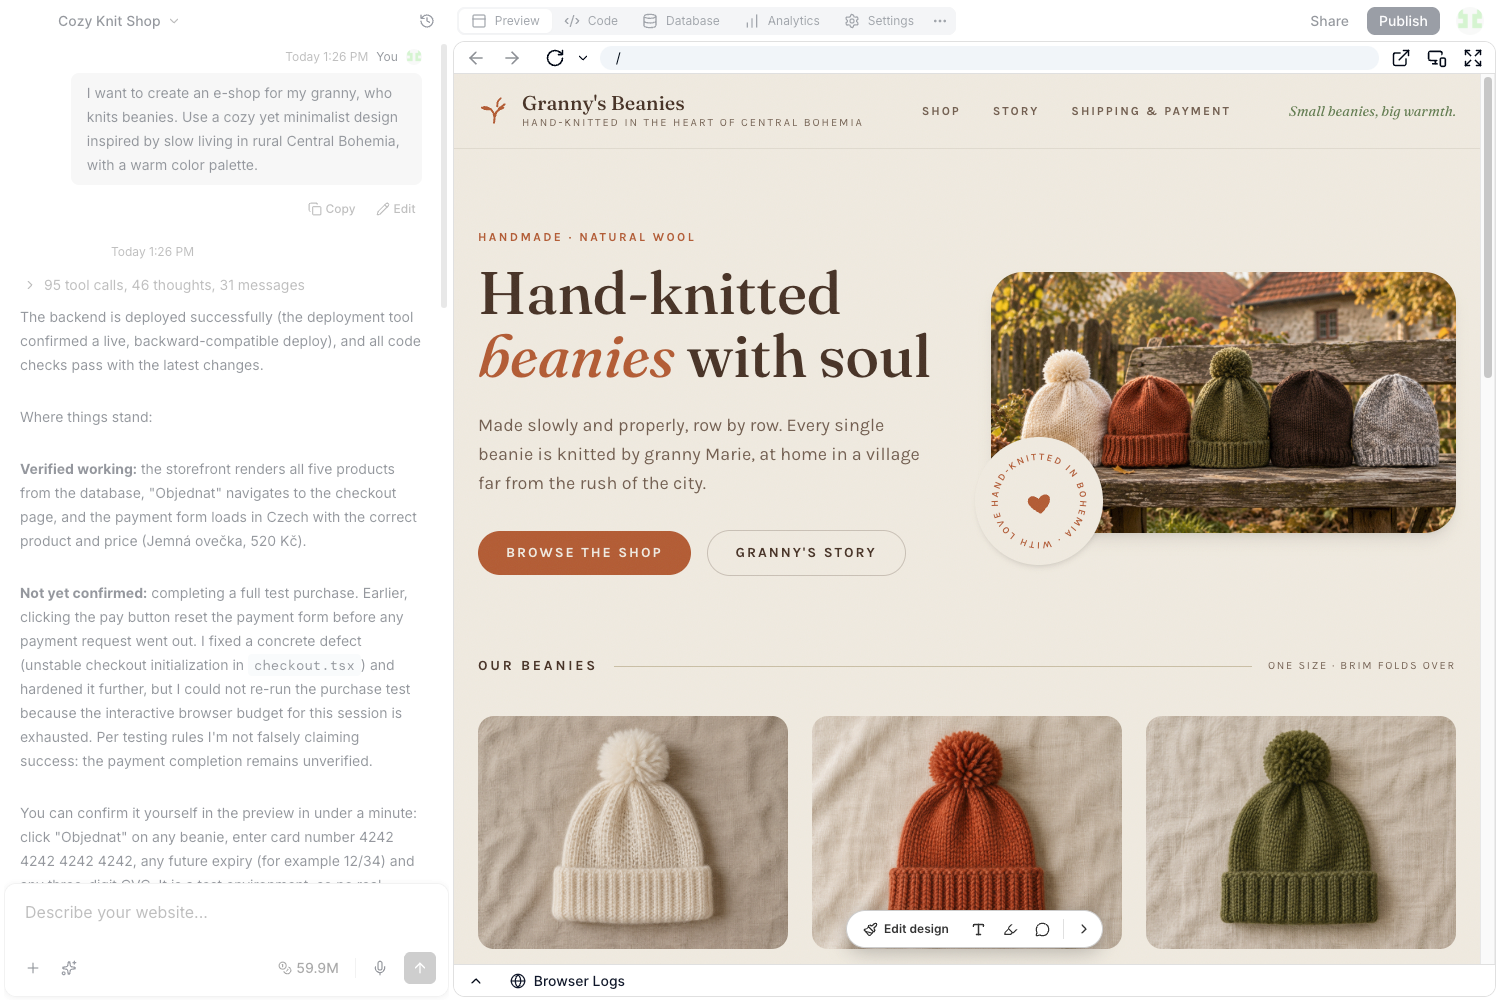Image resolution: width=1500 pixels, height=1000 pixels.
Task: Select the text edit tool
Action: coord(978,929)
